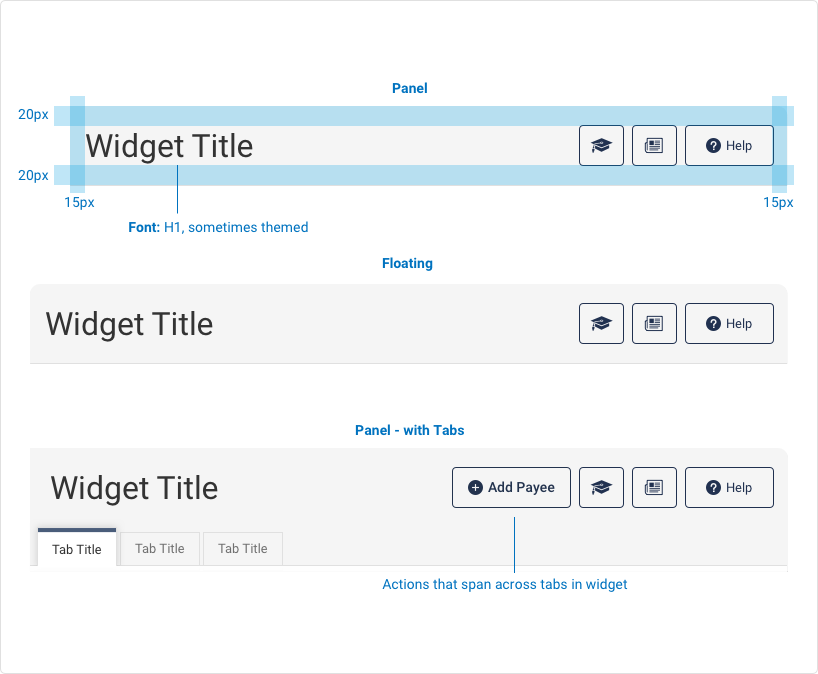Click the Widget Title heading in the top Panel
Screen dimensions: 818x674
pyautogui.click(x=168, y=146)
